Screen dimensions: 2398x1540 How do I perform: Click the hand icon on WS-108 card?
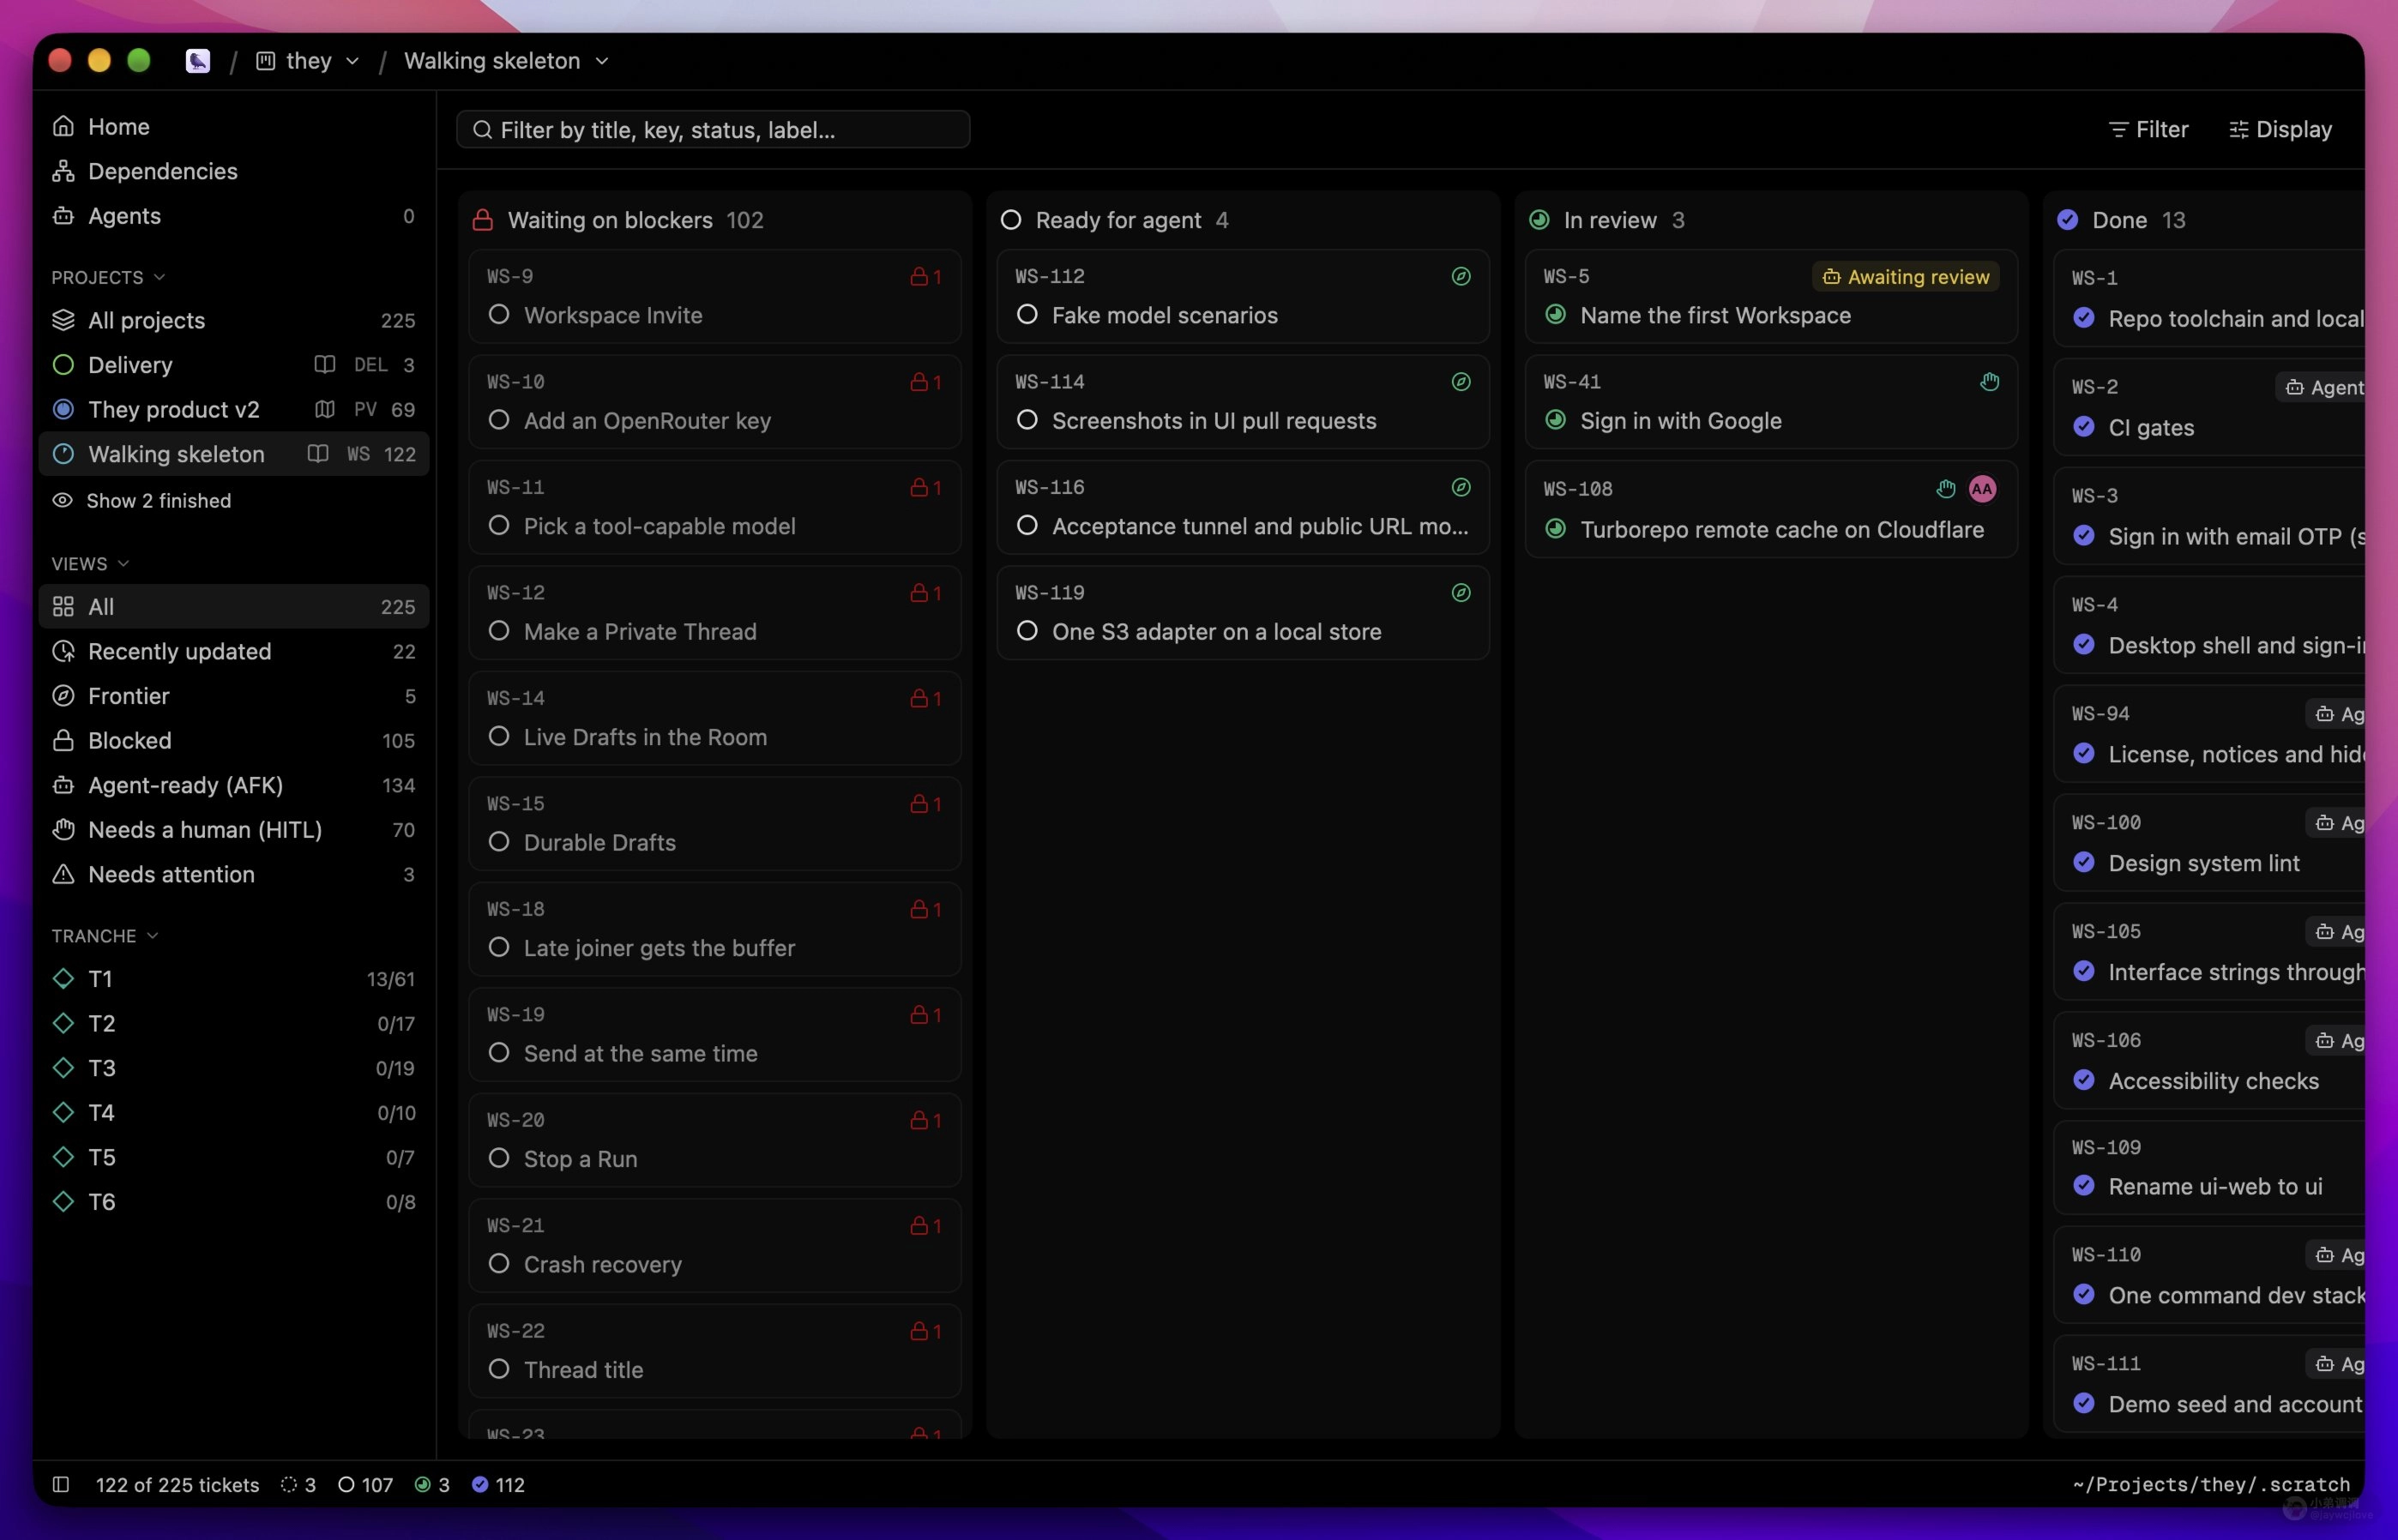[1945, 489]
